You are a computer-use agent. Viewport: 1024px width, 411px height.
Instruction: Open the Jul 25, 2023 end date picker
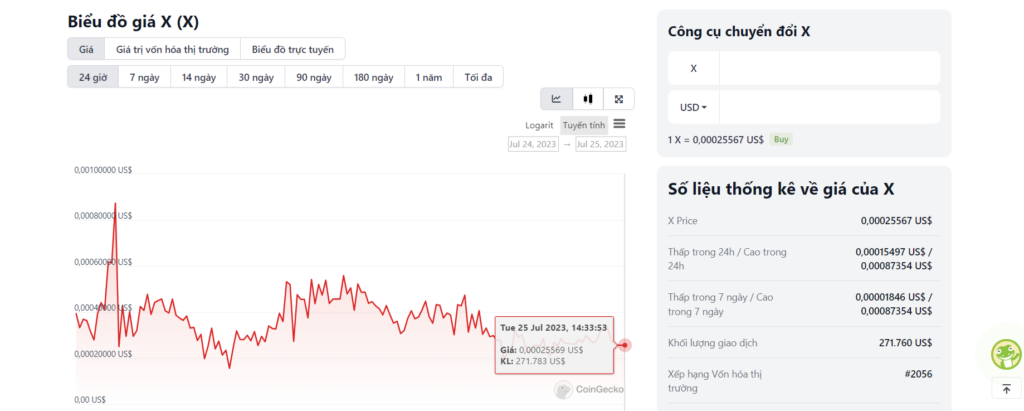pos(600,144)
